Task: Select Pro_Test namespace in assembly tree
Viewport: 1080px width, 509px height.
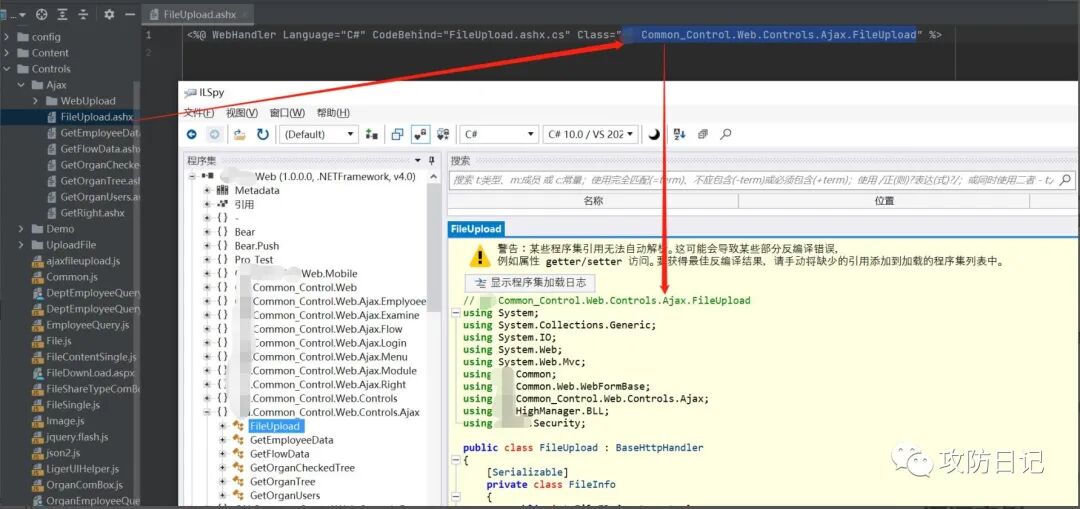Action: tap(253, 260)
